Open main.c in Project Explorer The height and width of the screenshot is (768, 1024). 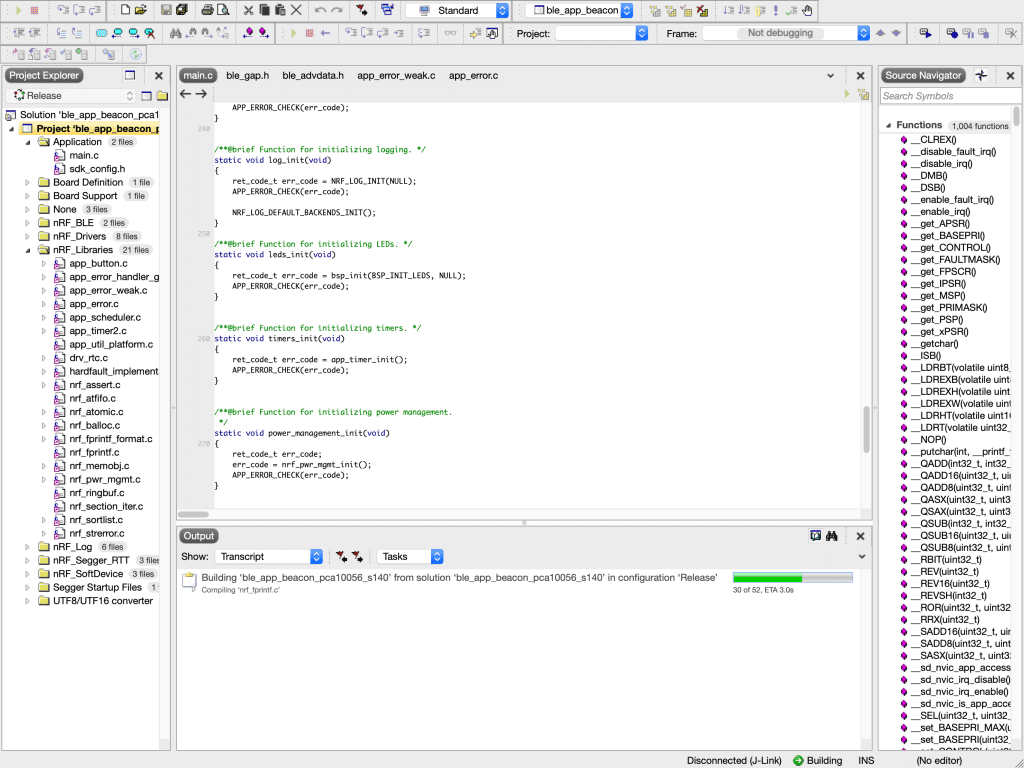pyautogui.click(x=84, y=155)
